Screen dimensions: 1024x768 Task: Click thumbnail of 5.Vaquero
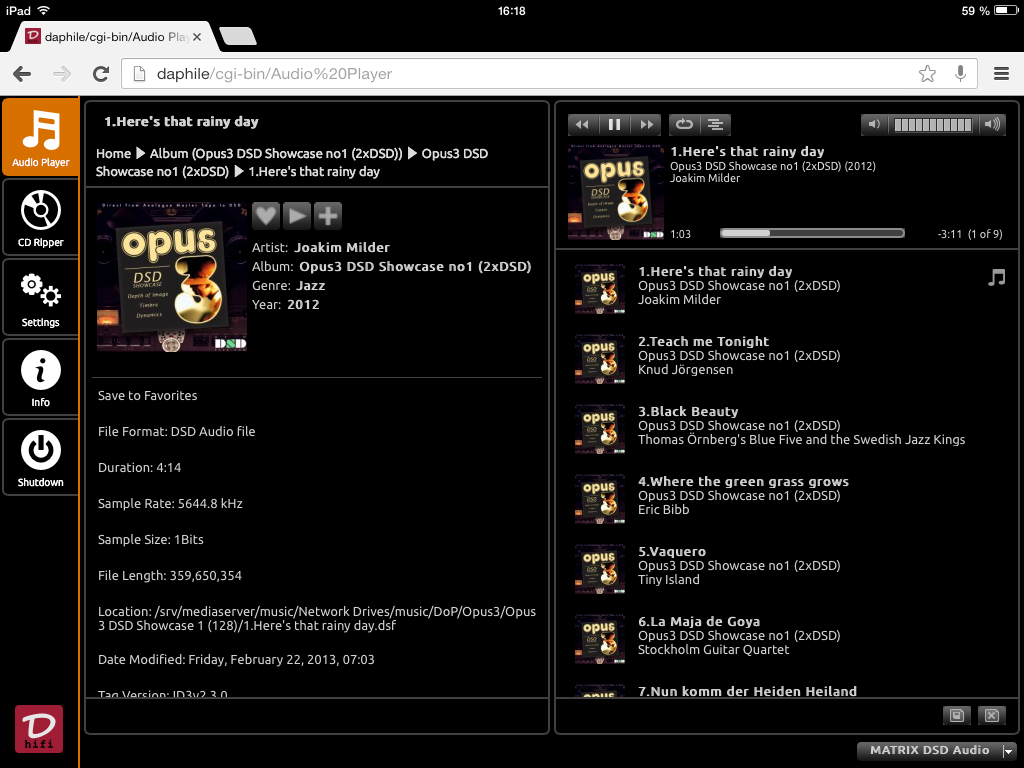point(600,568)
